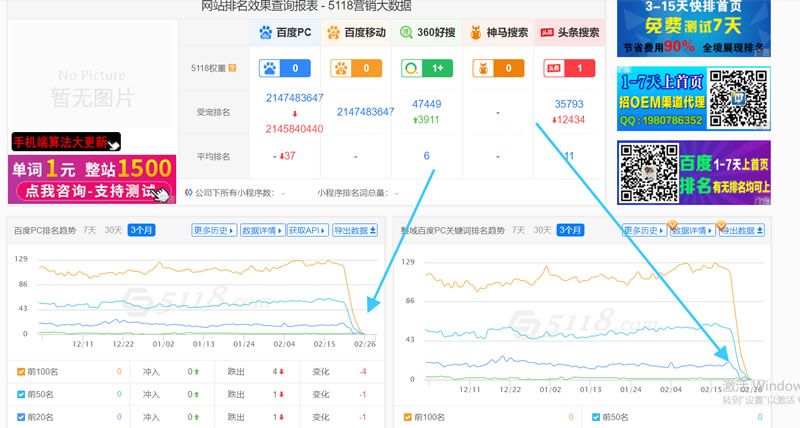800x428 pixels.
Task: Click 360好搜 受宠排名 value 47449
Action: [427, 104]
